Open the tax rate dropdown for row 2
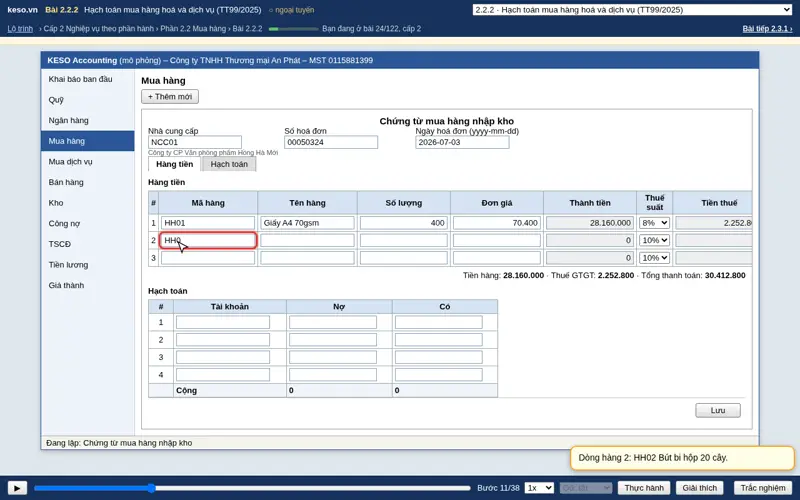 654,240
